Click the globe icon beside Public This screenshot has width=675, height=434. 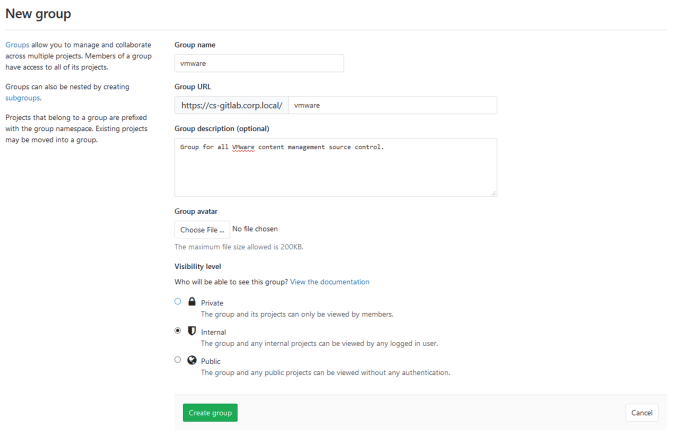[192, 360]
